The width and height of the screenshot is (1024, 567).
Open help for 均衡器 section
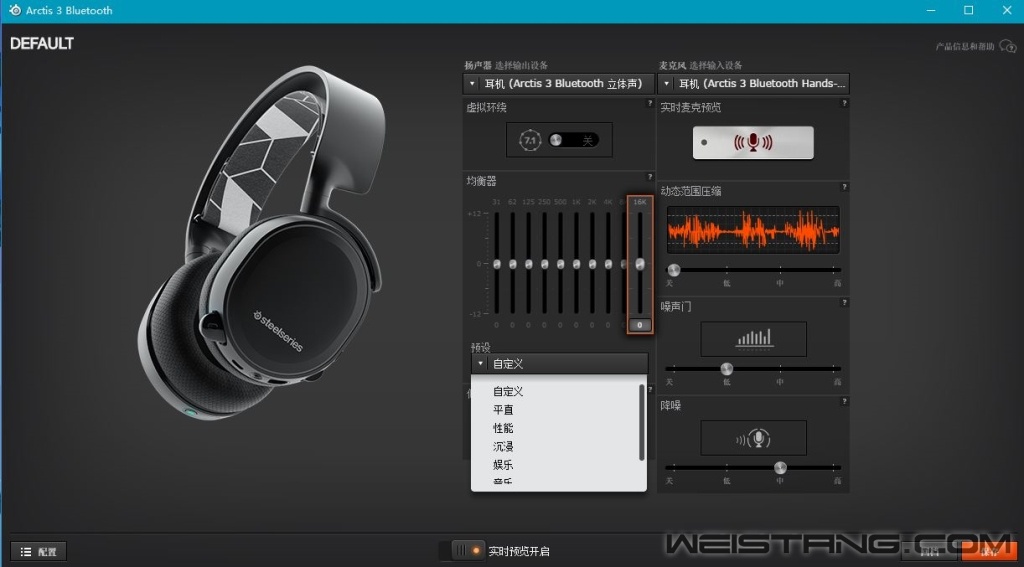(x=649, y=177)
